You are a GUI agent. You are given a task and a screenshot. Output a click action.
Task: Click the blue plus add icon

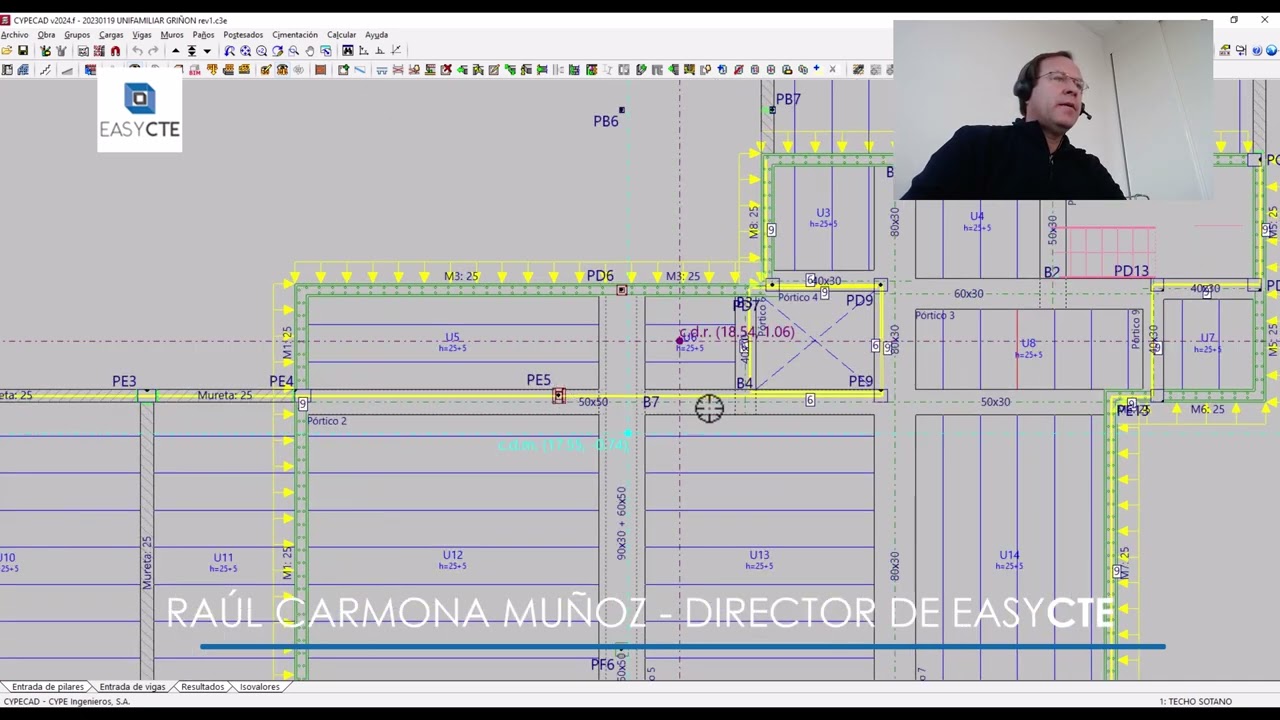[x=816, y=69]
